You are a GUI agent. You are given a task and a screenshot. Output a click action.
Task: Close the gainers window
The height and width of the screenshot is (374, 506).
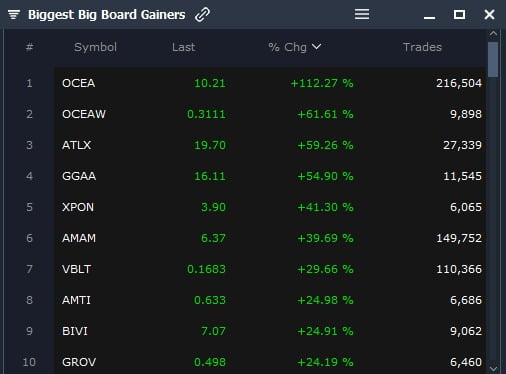click(x=489, y=14)
